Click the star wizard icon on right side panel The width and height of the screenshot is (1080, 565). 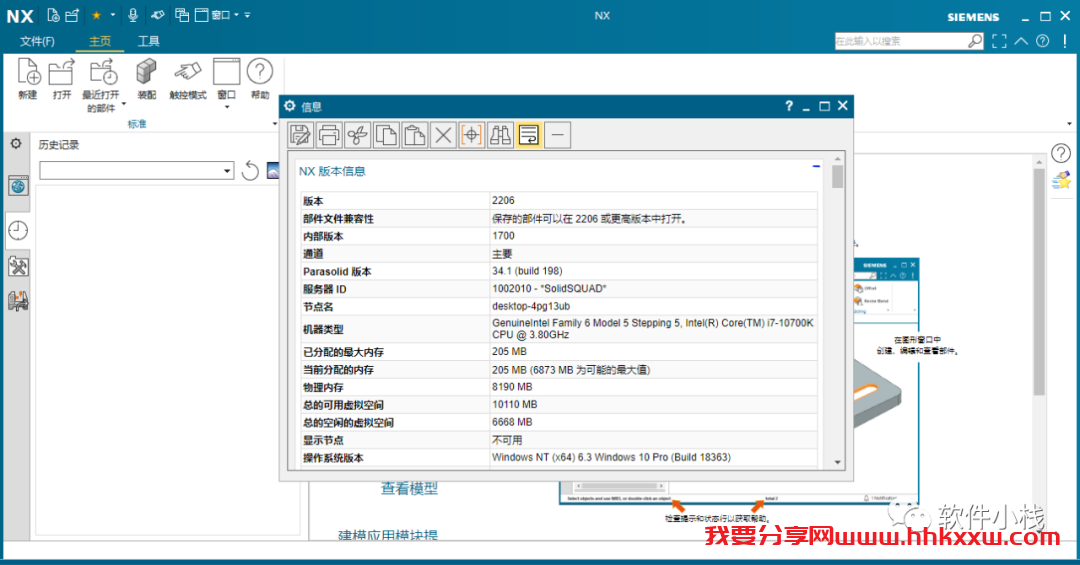click(1061, 181)
